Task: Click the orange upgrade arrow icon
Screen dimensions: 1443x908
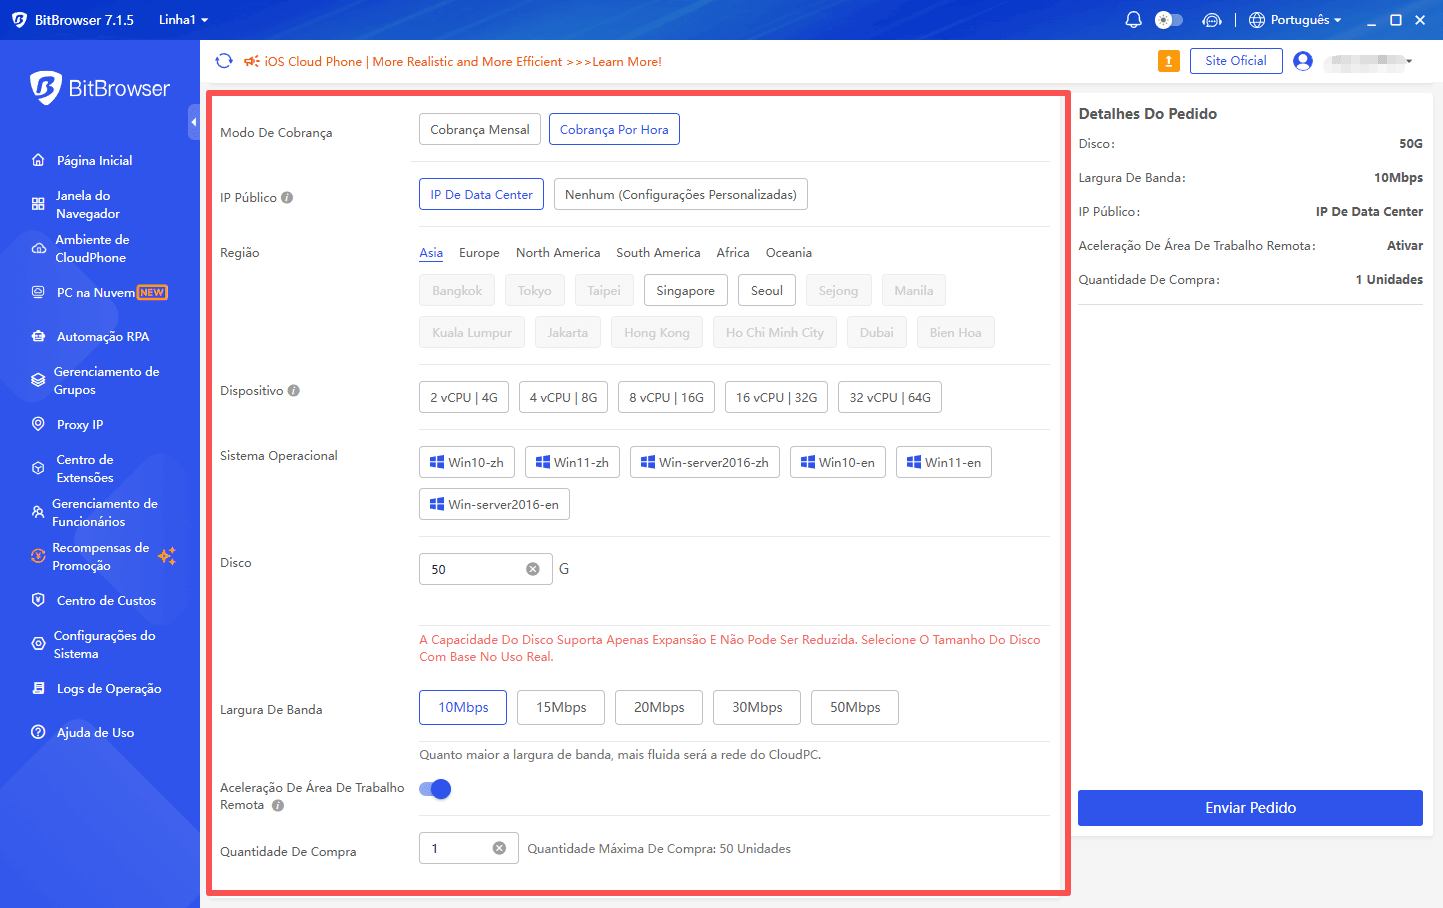Action: (x=1168, y=61)
